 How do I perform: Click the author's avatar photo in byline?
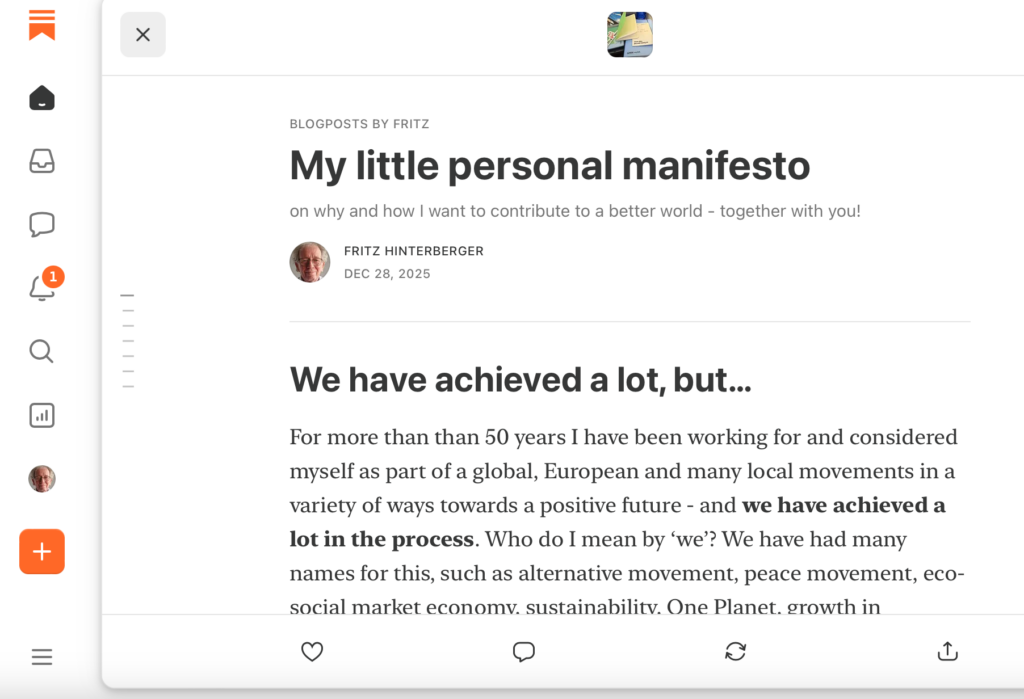(x=310, y=262)
